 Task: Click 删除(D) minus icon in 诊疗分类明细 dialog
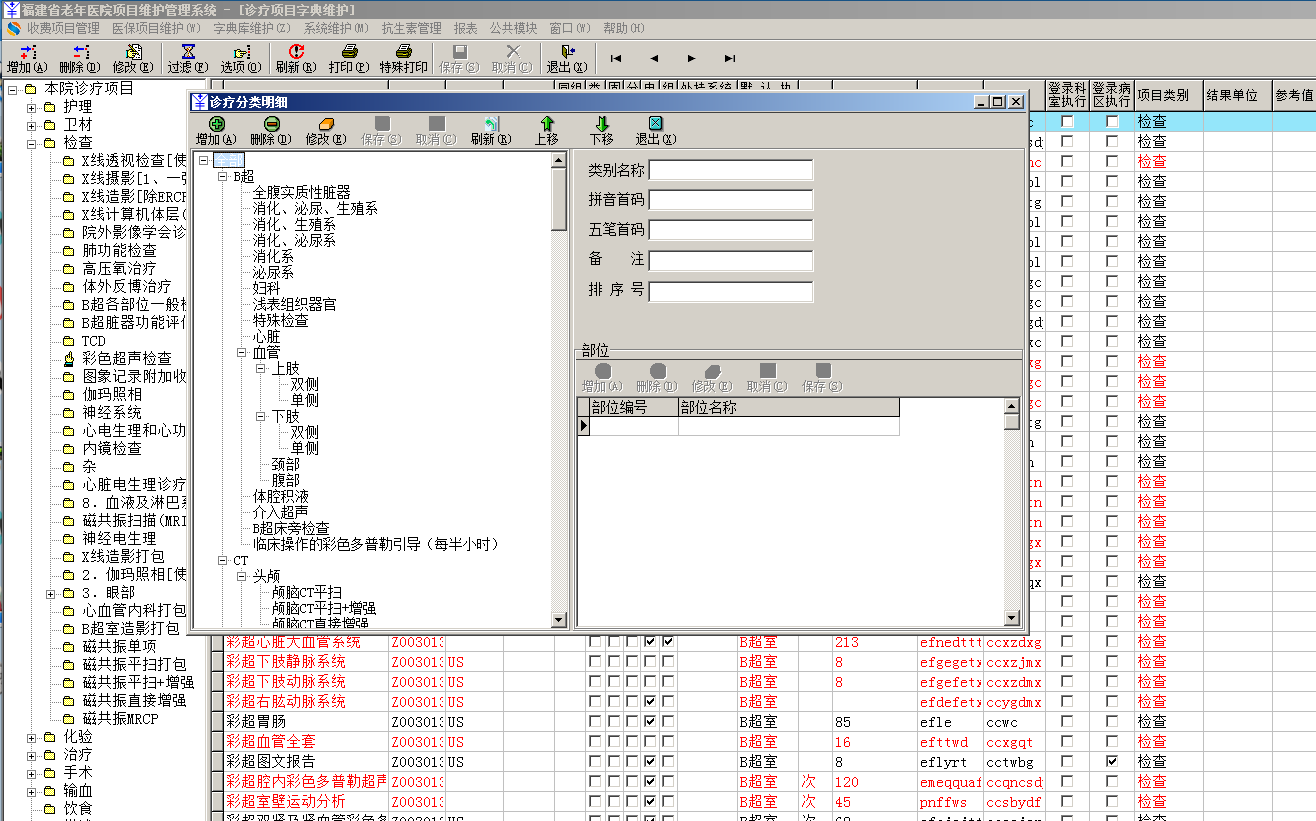271,123
